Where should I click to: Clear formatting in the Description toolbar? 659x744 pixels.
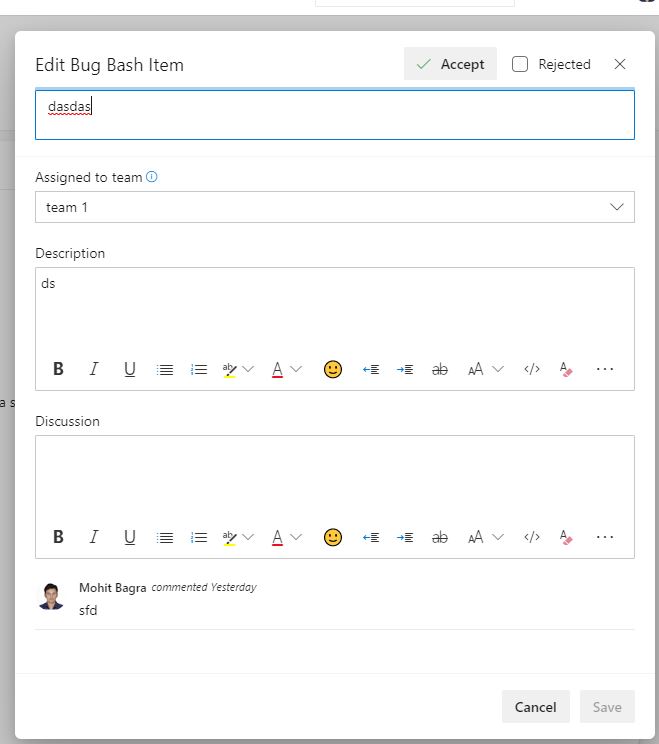[x=566, y=369]
